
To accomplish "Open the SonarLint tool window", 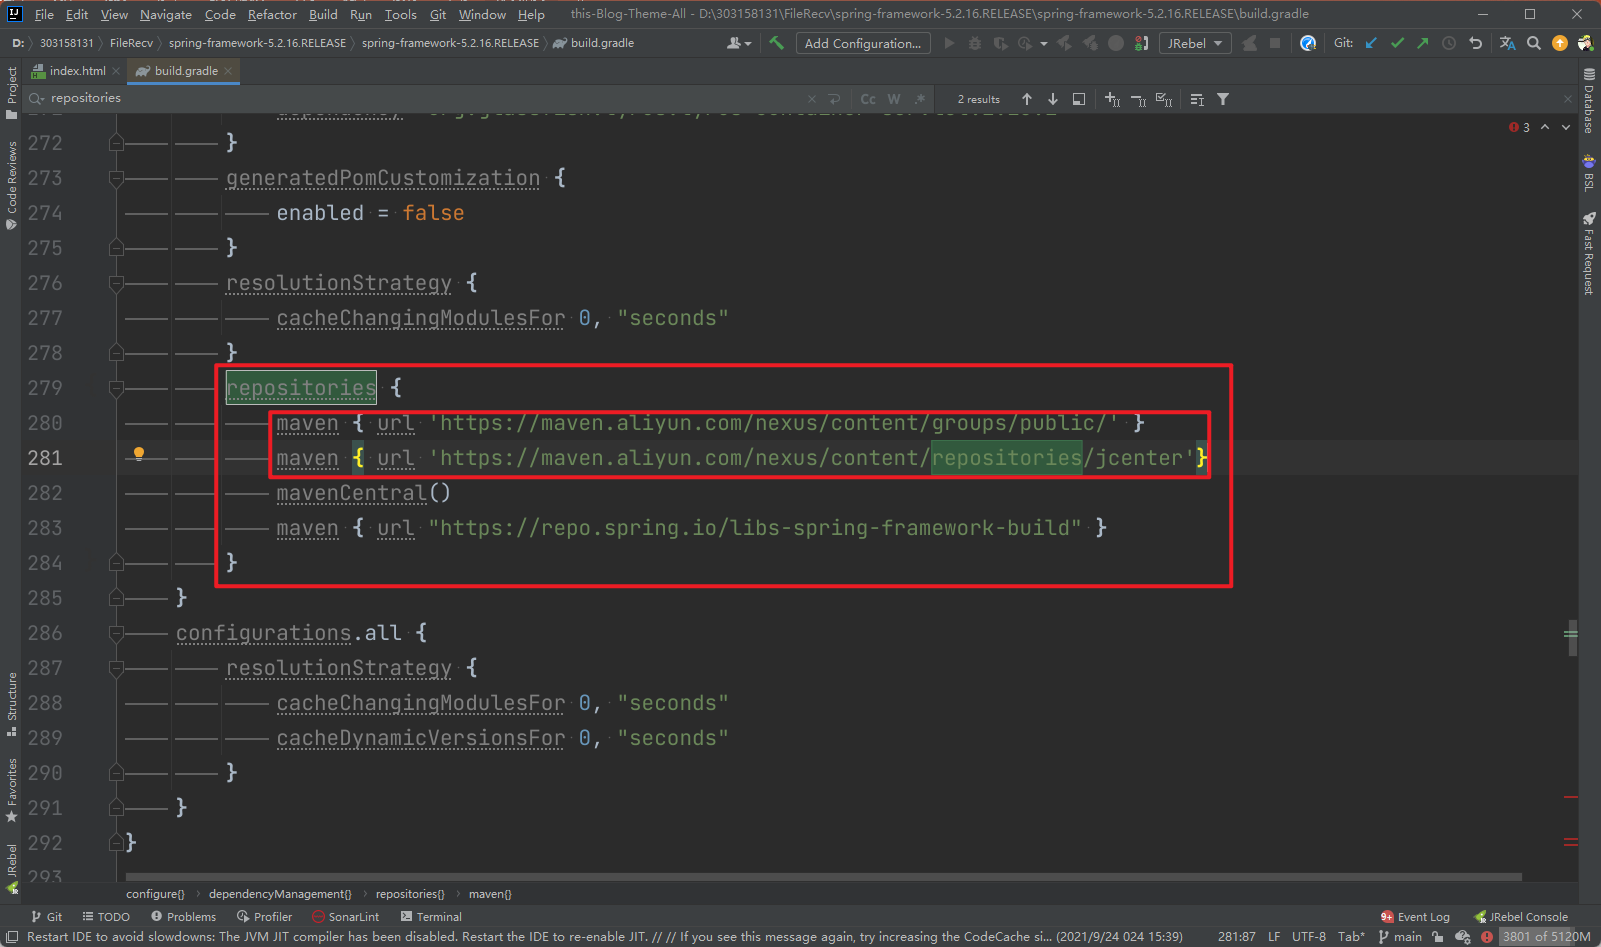I will tap(346, 917).
